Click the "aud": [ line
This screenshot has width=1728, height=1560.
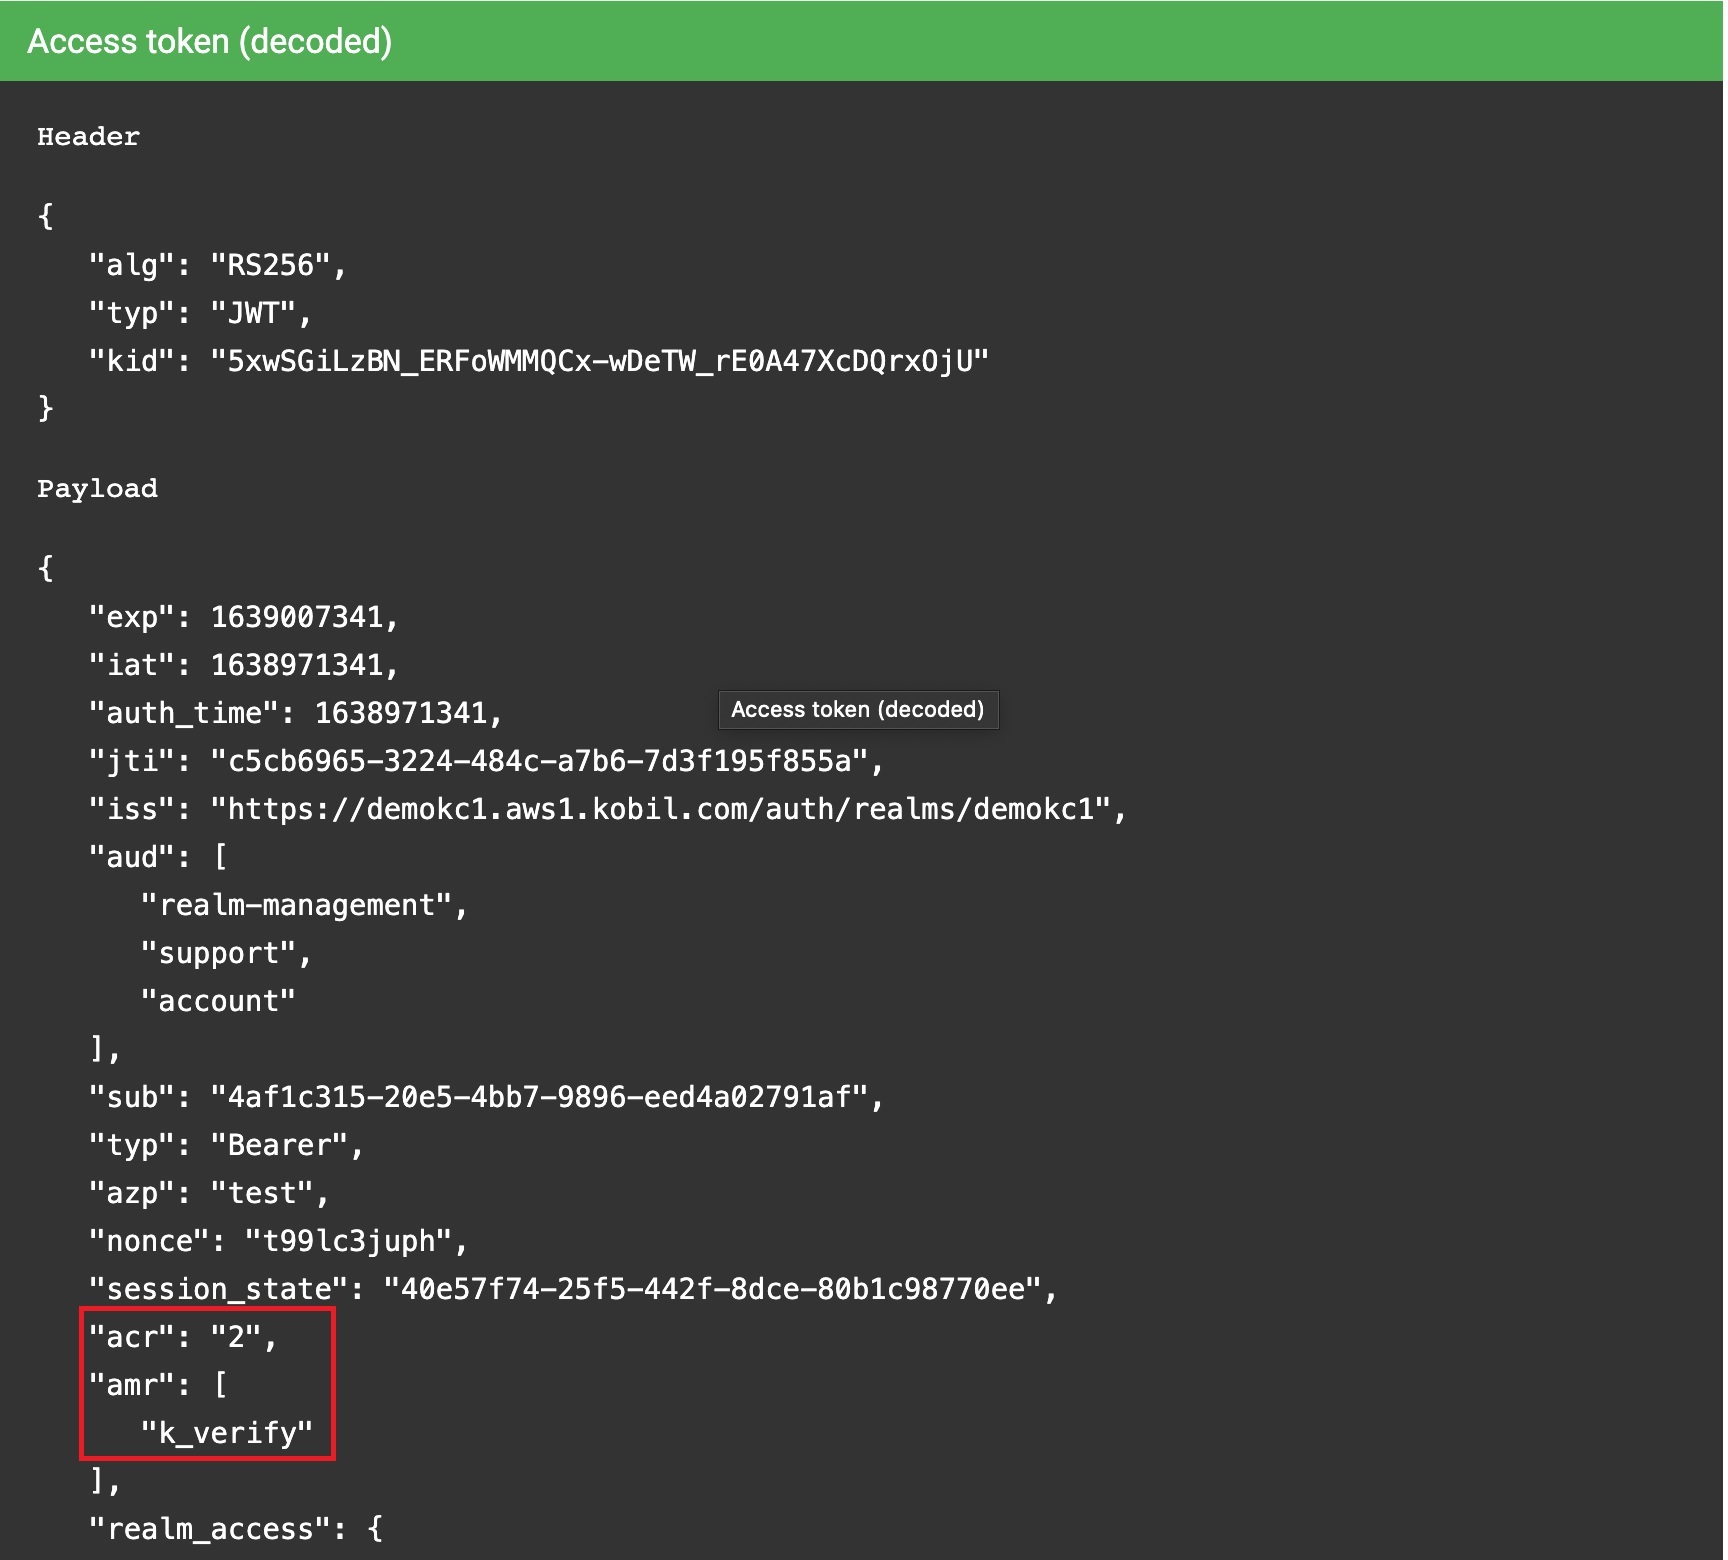[x=158, y=857]
